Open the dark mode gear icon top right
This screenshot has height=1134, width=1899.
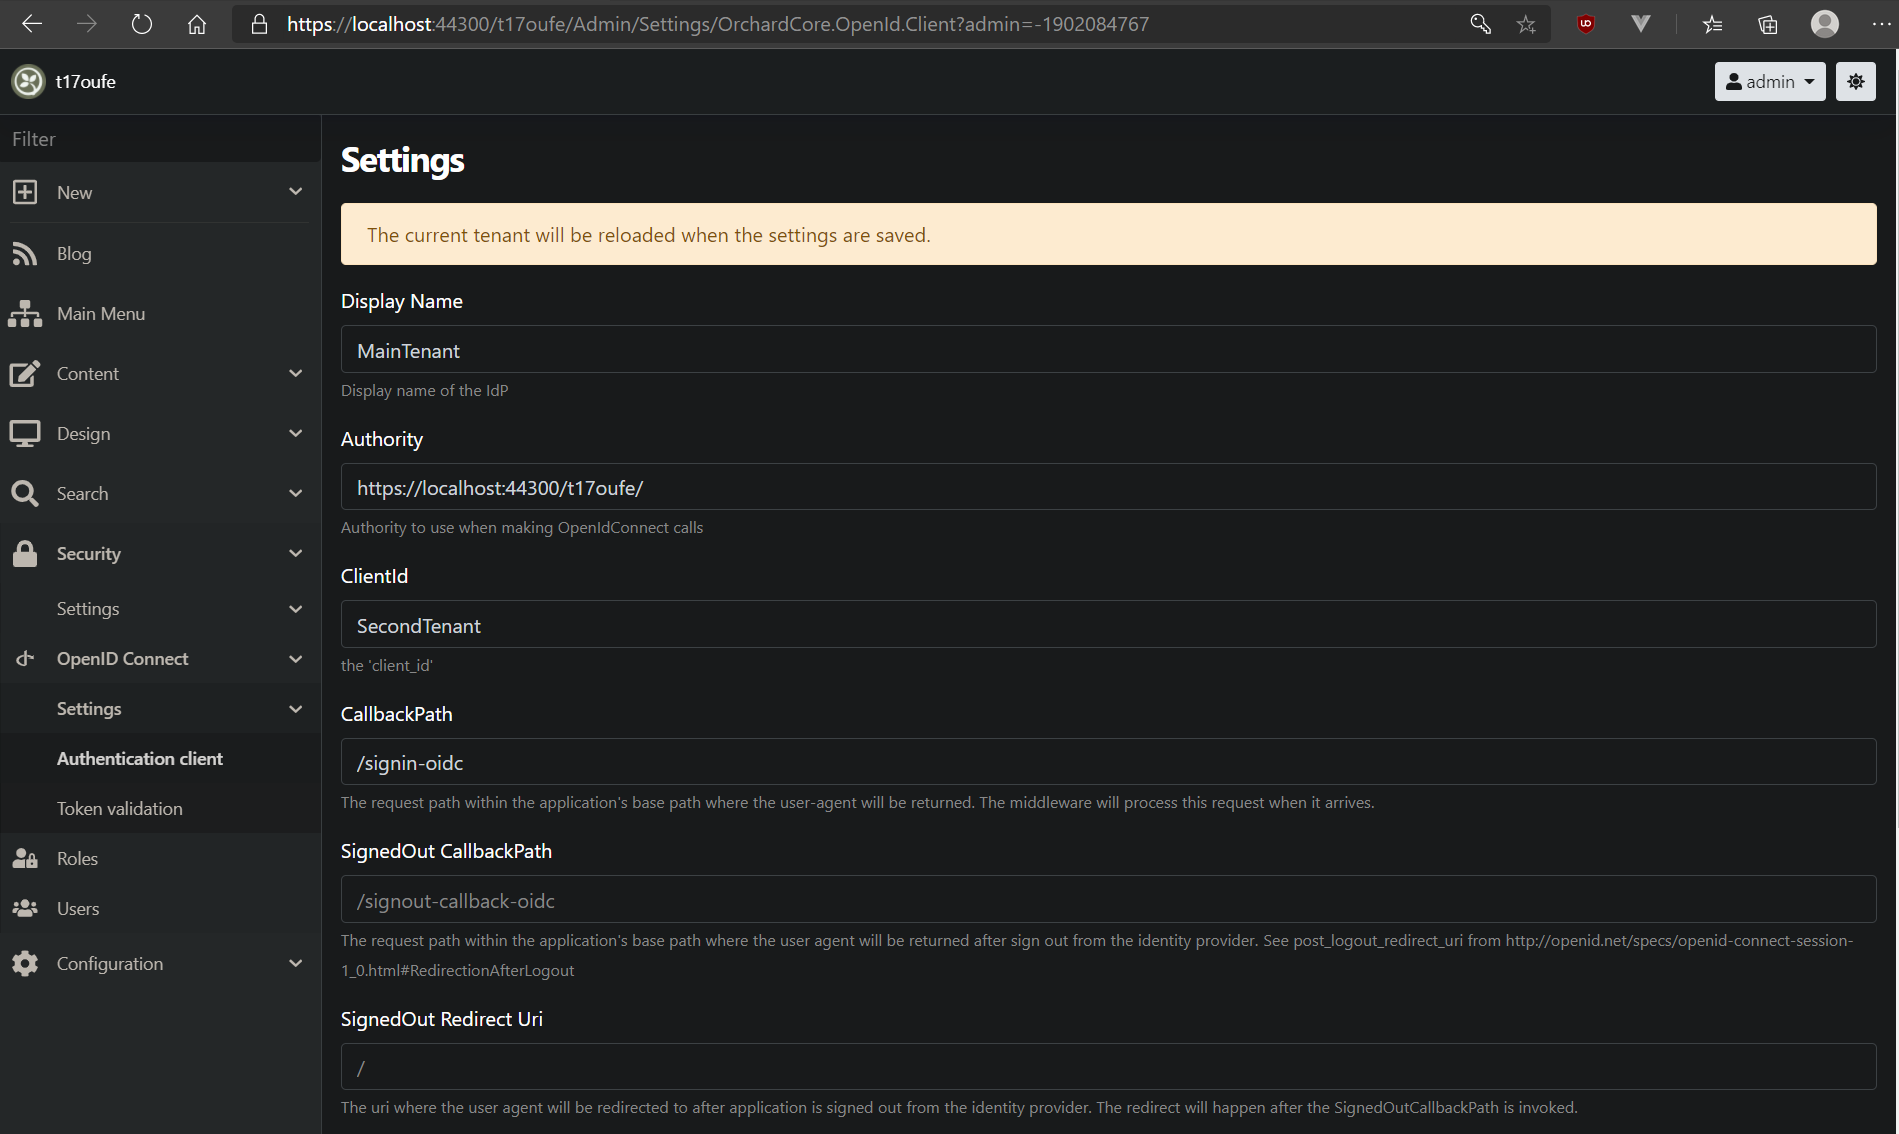1856,81
